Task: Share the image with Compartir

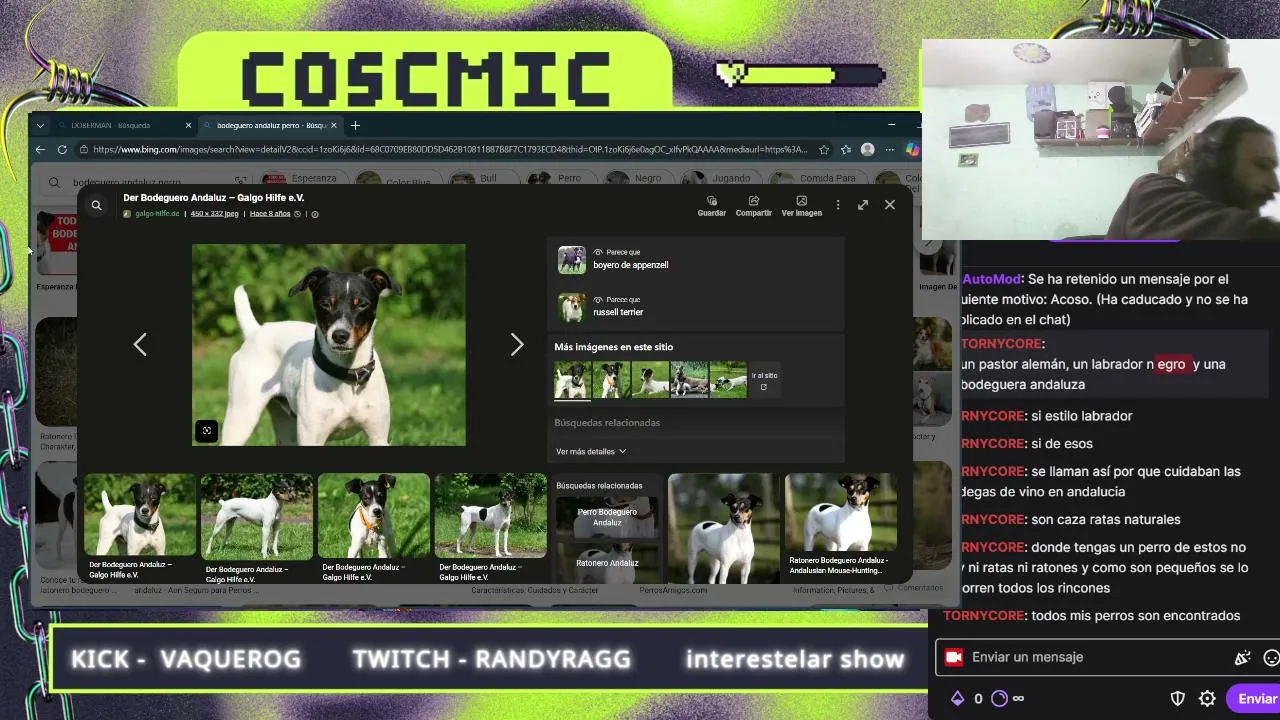Action: pyautogui.click(x=754, y=206)
